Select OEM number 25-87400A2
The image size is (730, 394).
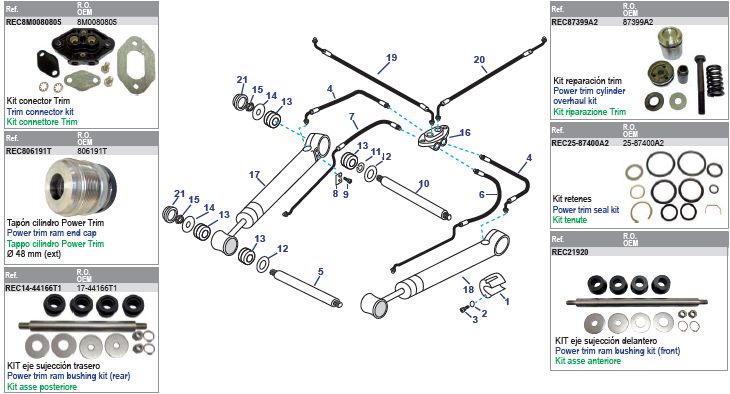[x=643, y=143]
